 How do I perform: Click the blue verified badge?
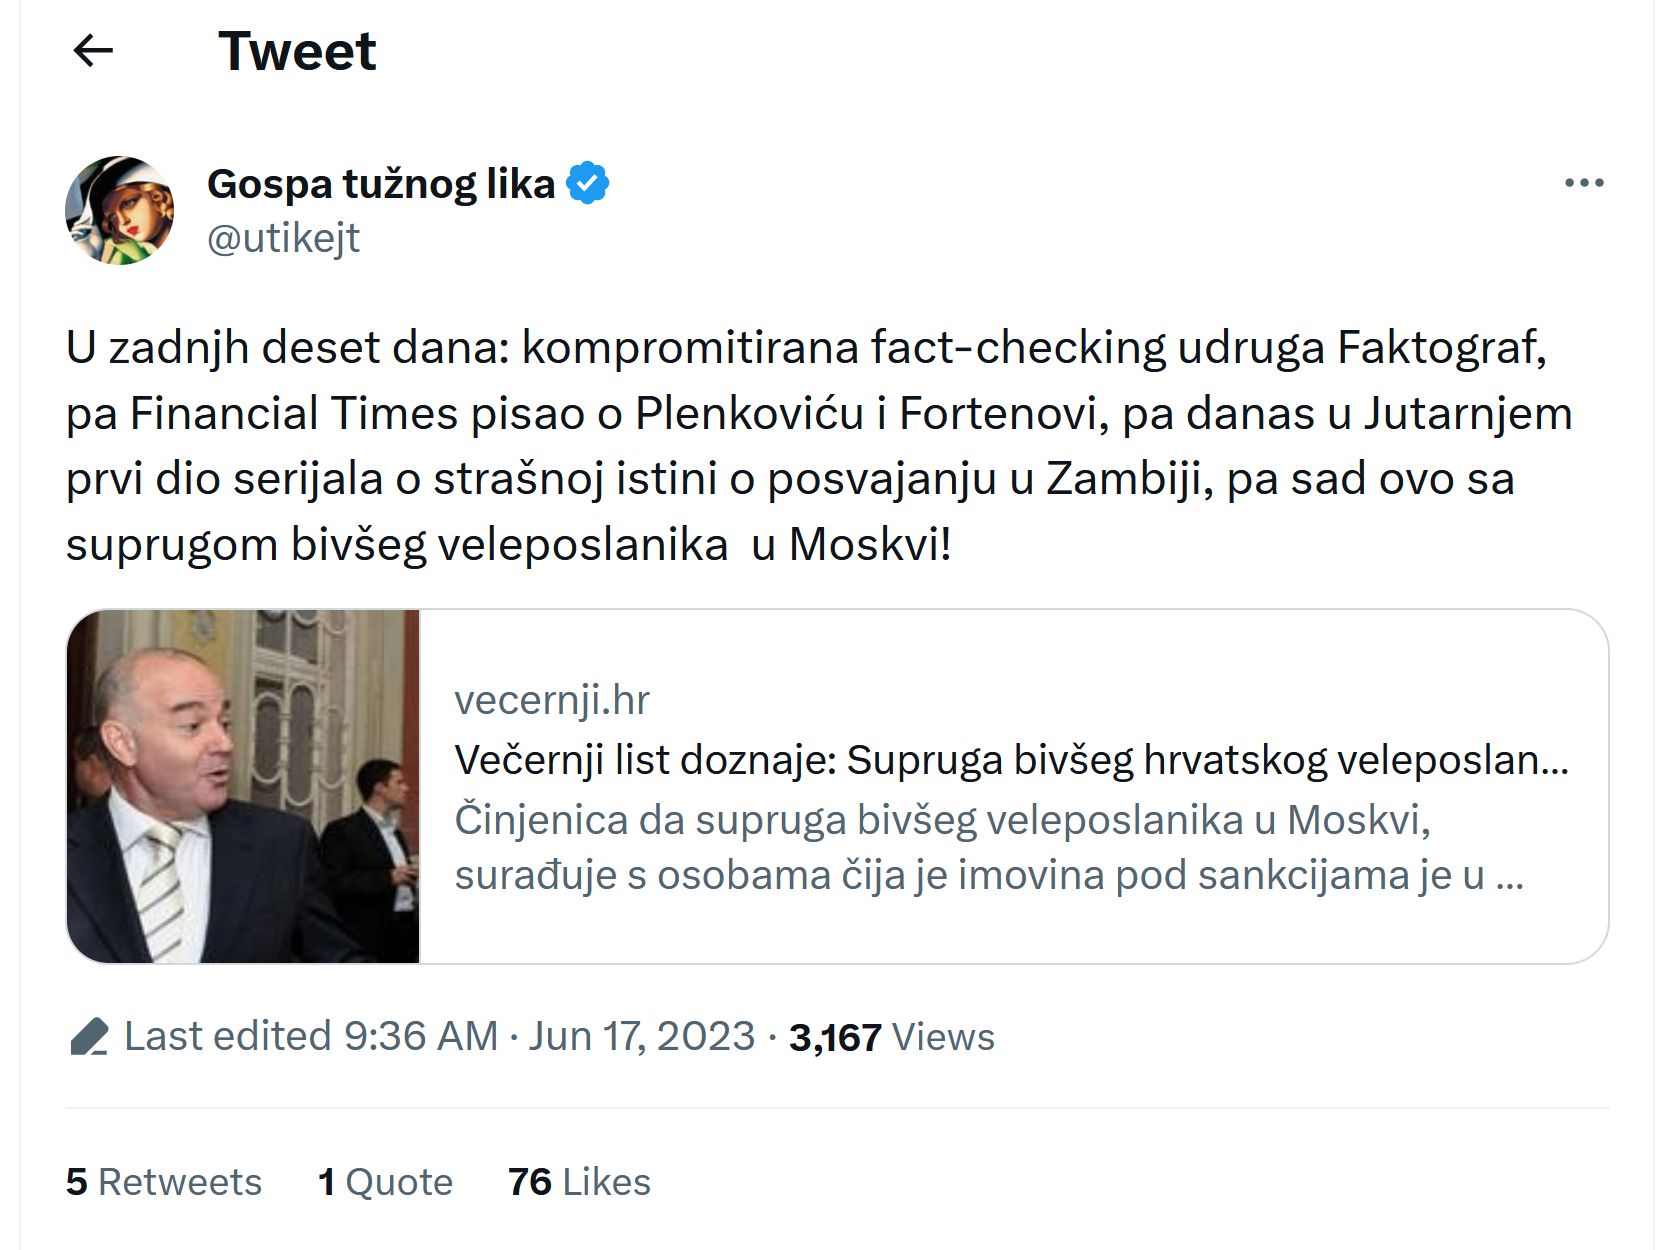tap(588, 184)
